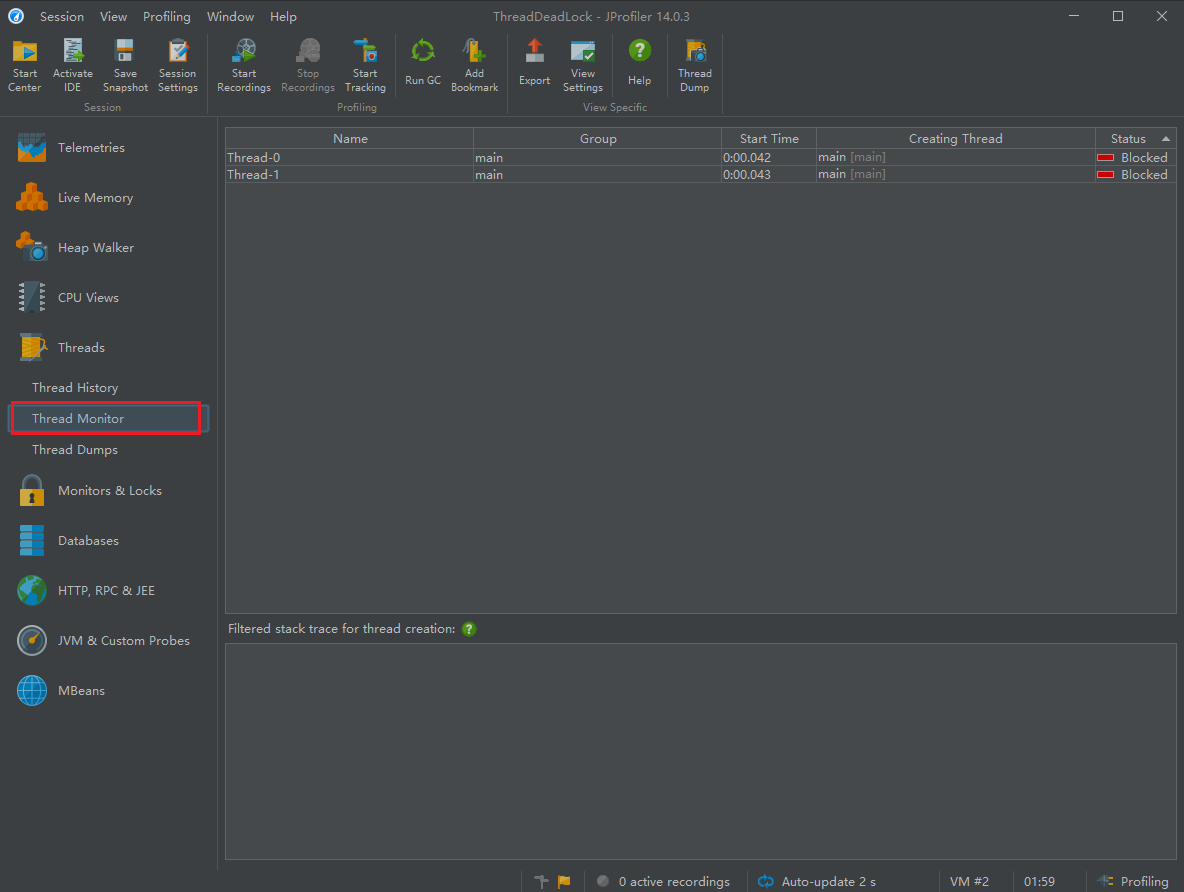
Task: Open the Session menu
Action: pos(62,16)
